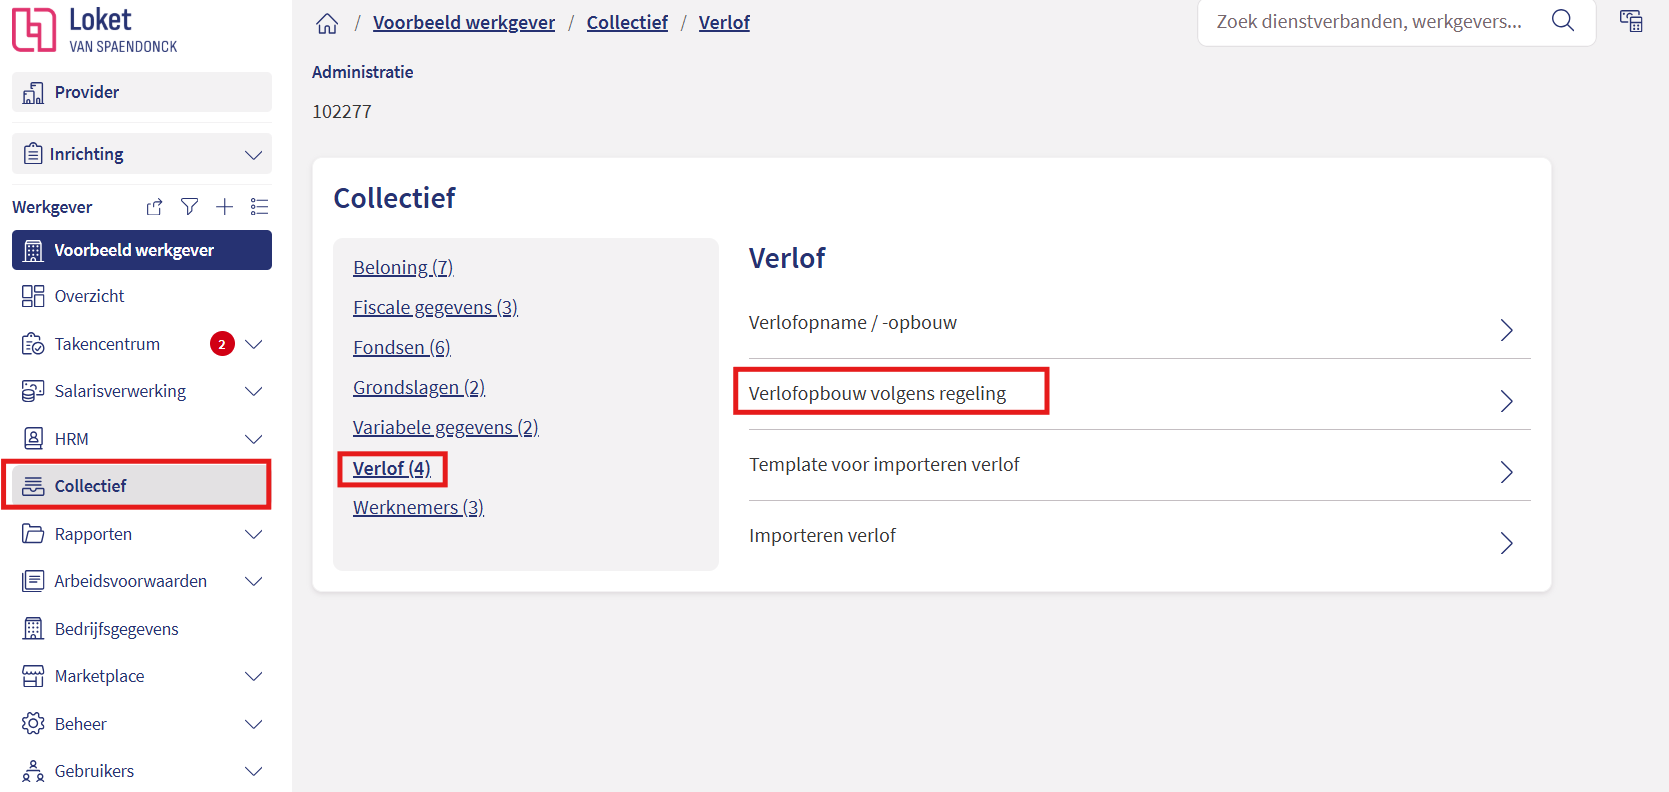Expand the Beheer chevron

(254, 724)
